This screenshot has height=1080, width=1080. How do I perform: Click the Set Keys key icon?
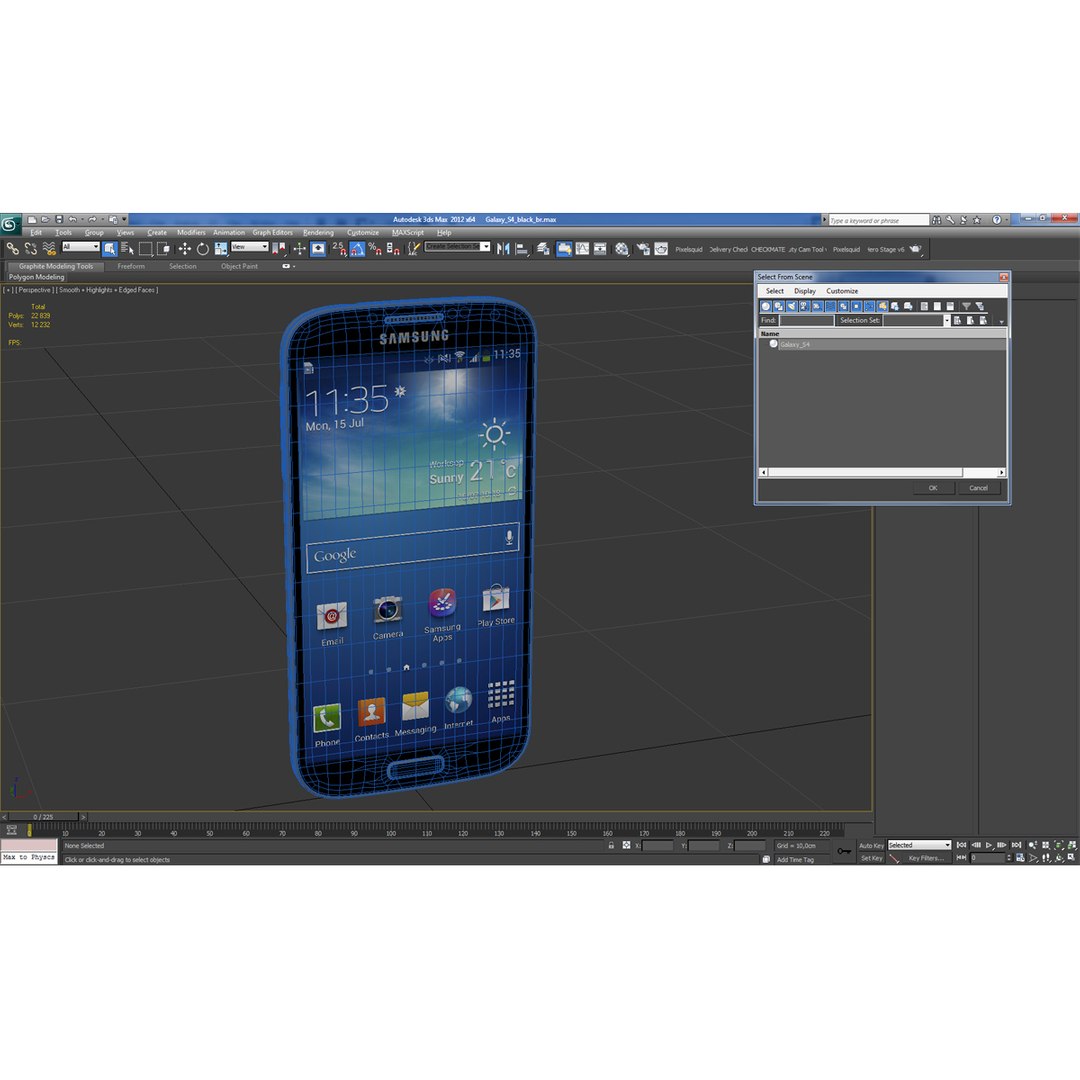844,851
